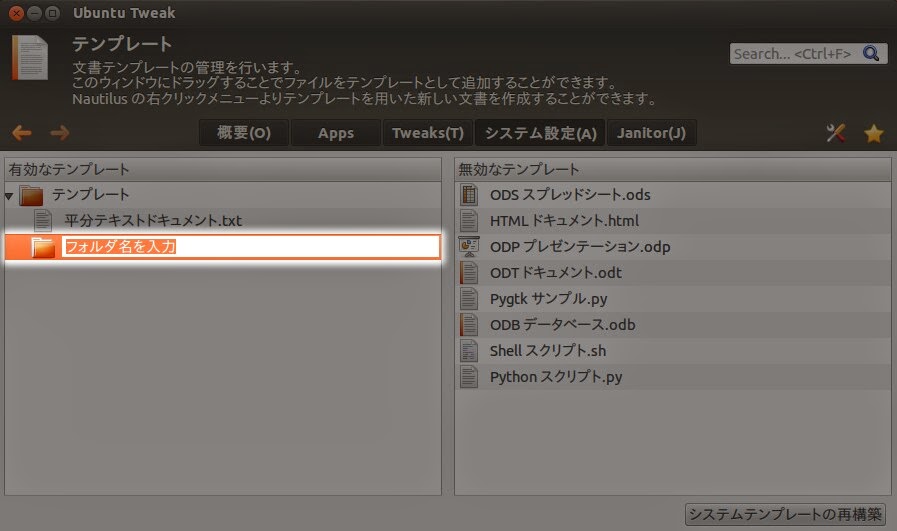This screenshot has height=531, width=897.
Task: Switch to the Tweaks(T) tab
Action: coord(428,133)
